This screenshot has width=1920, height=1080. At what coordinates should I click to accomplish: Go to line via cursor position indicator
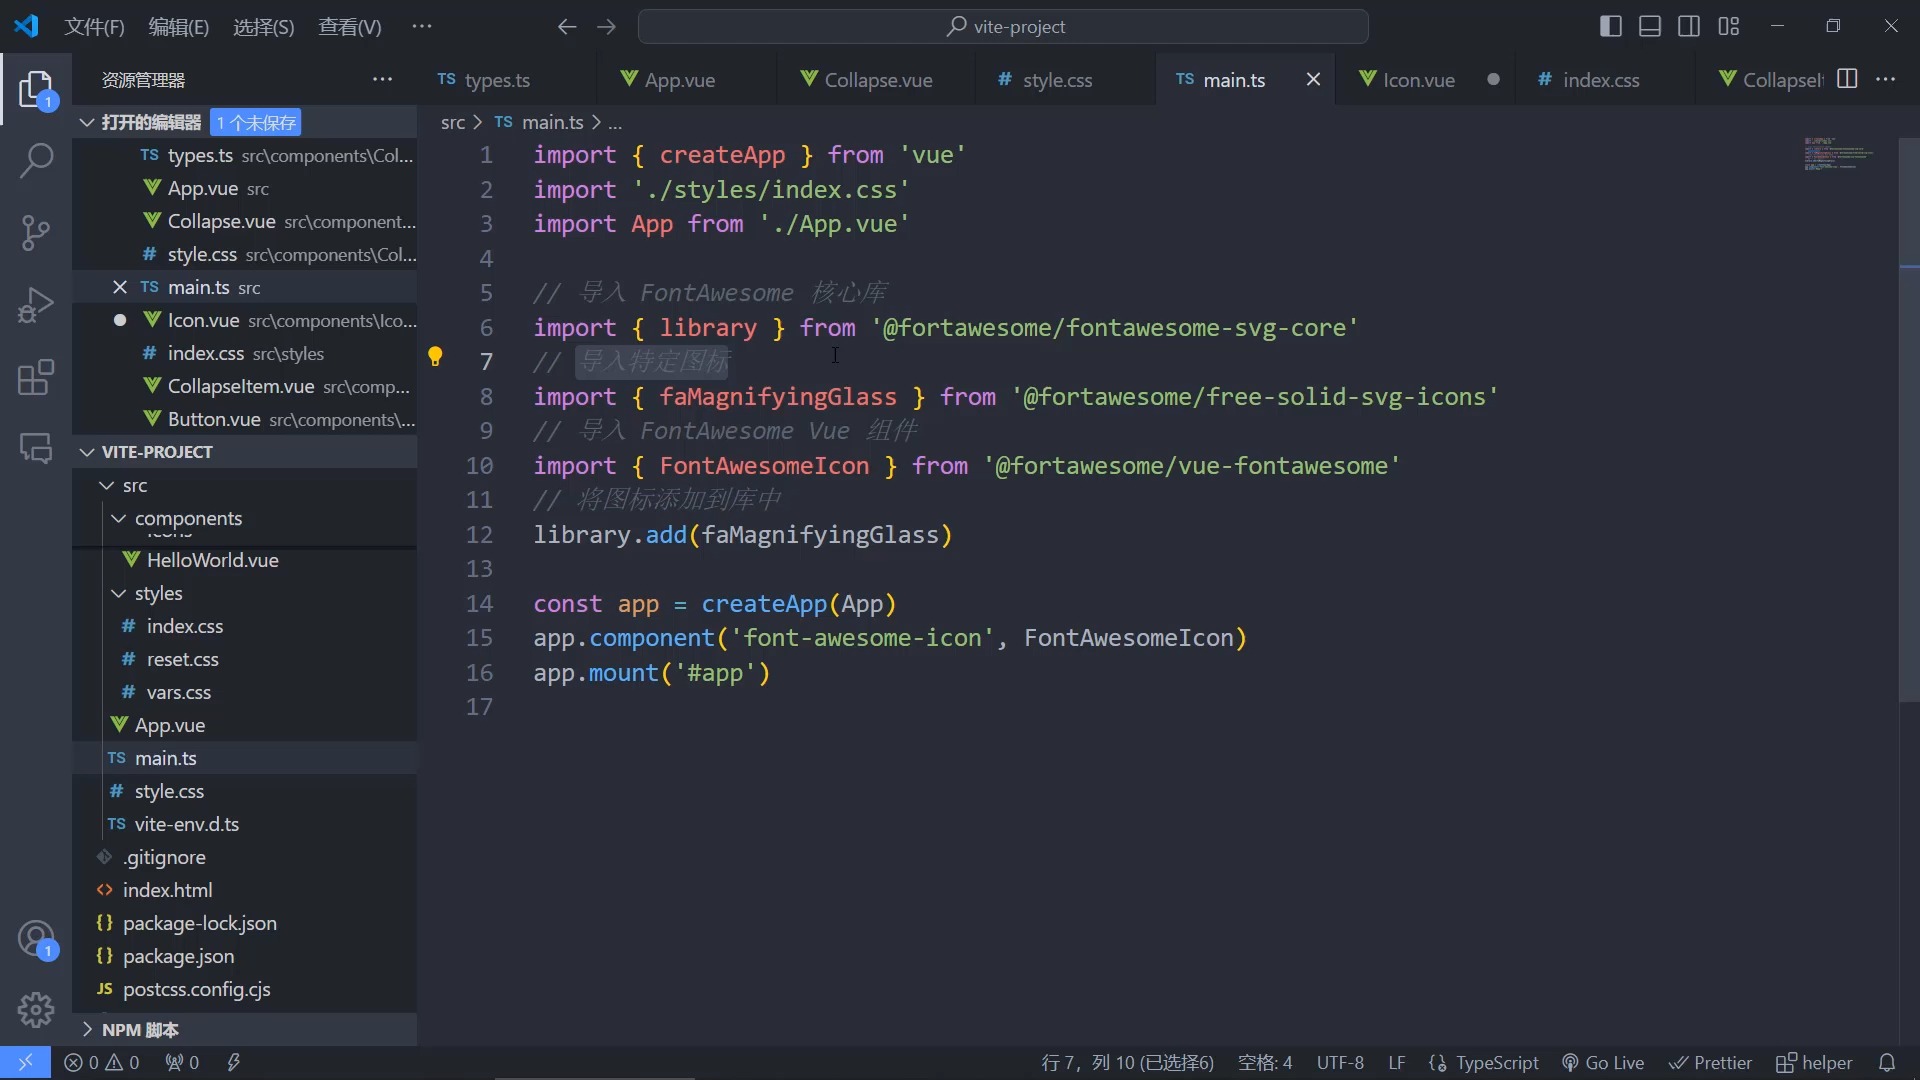coord(1127,1062)
